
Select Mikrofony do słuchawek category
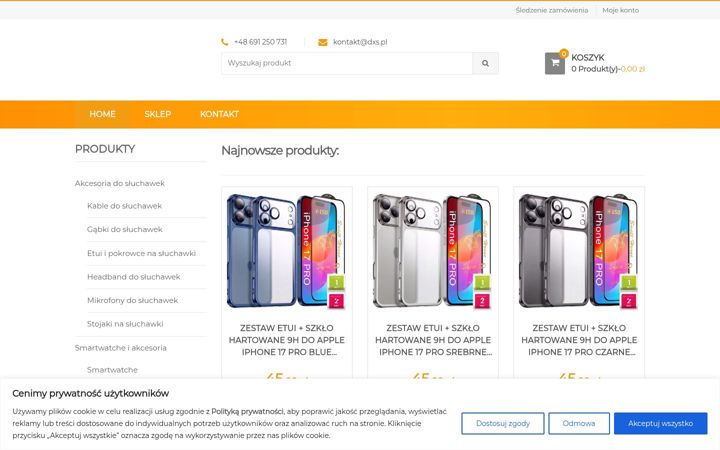132,300
